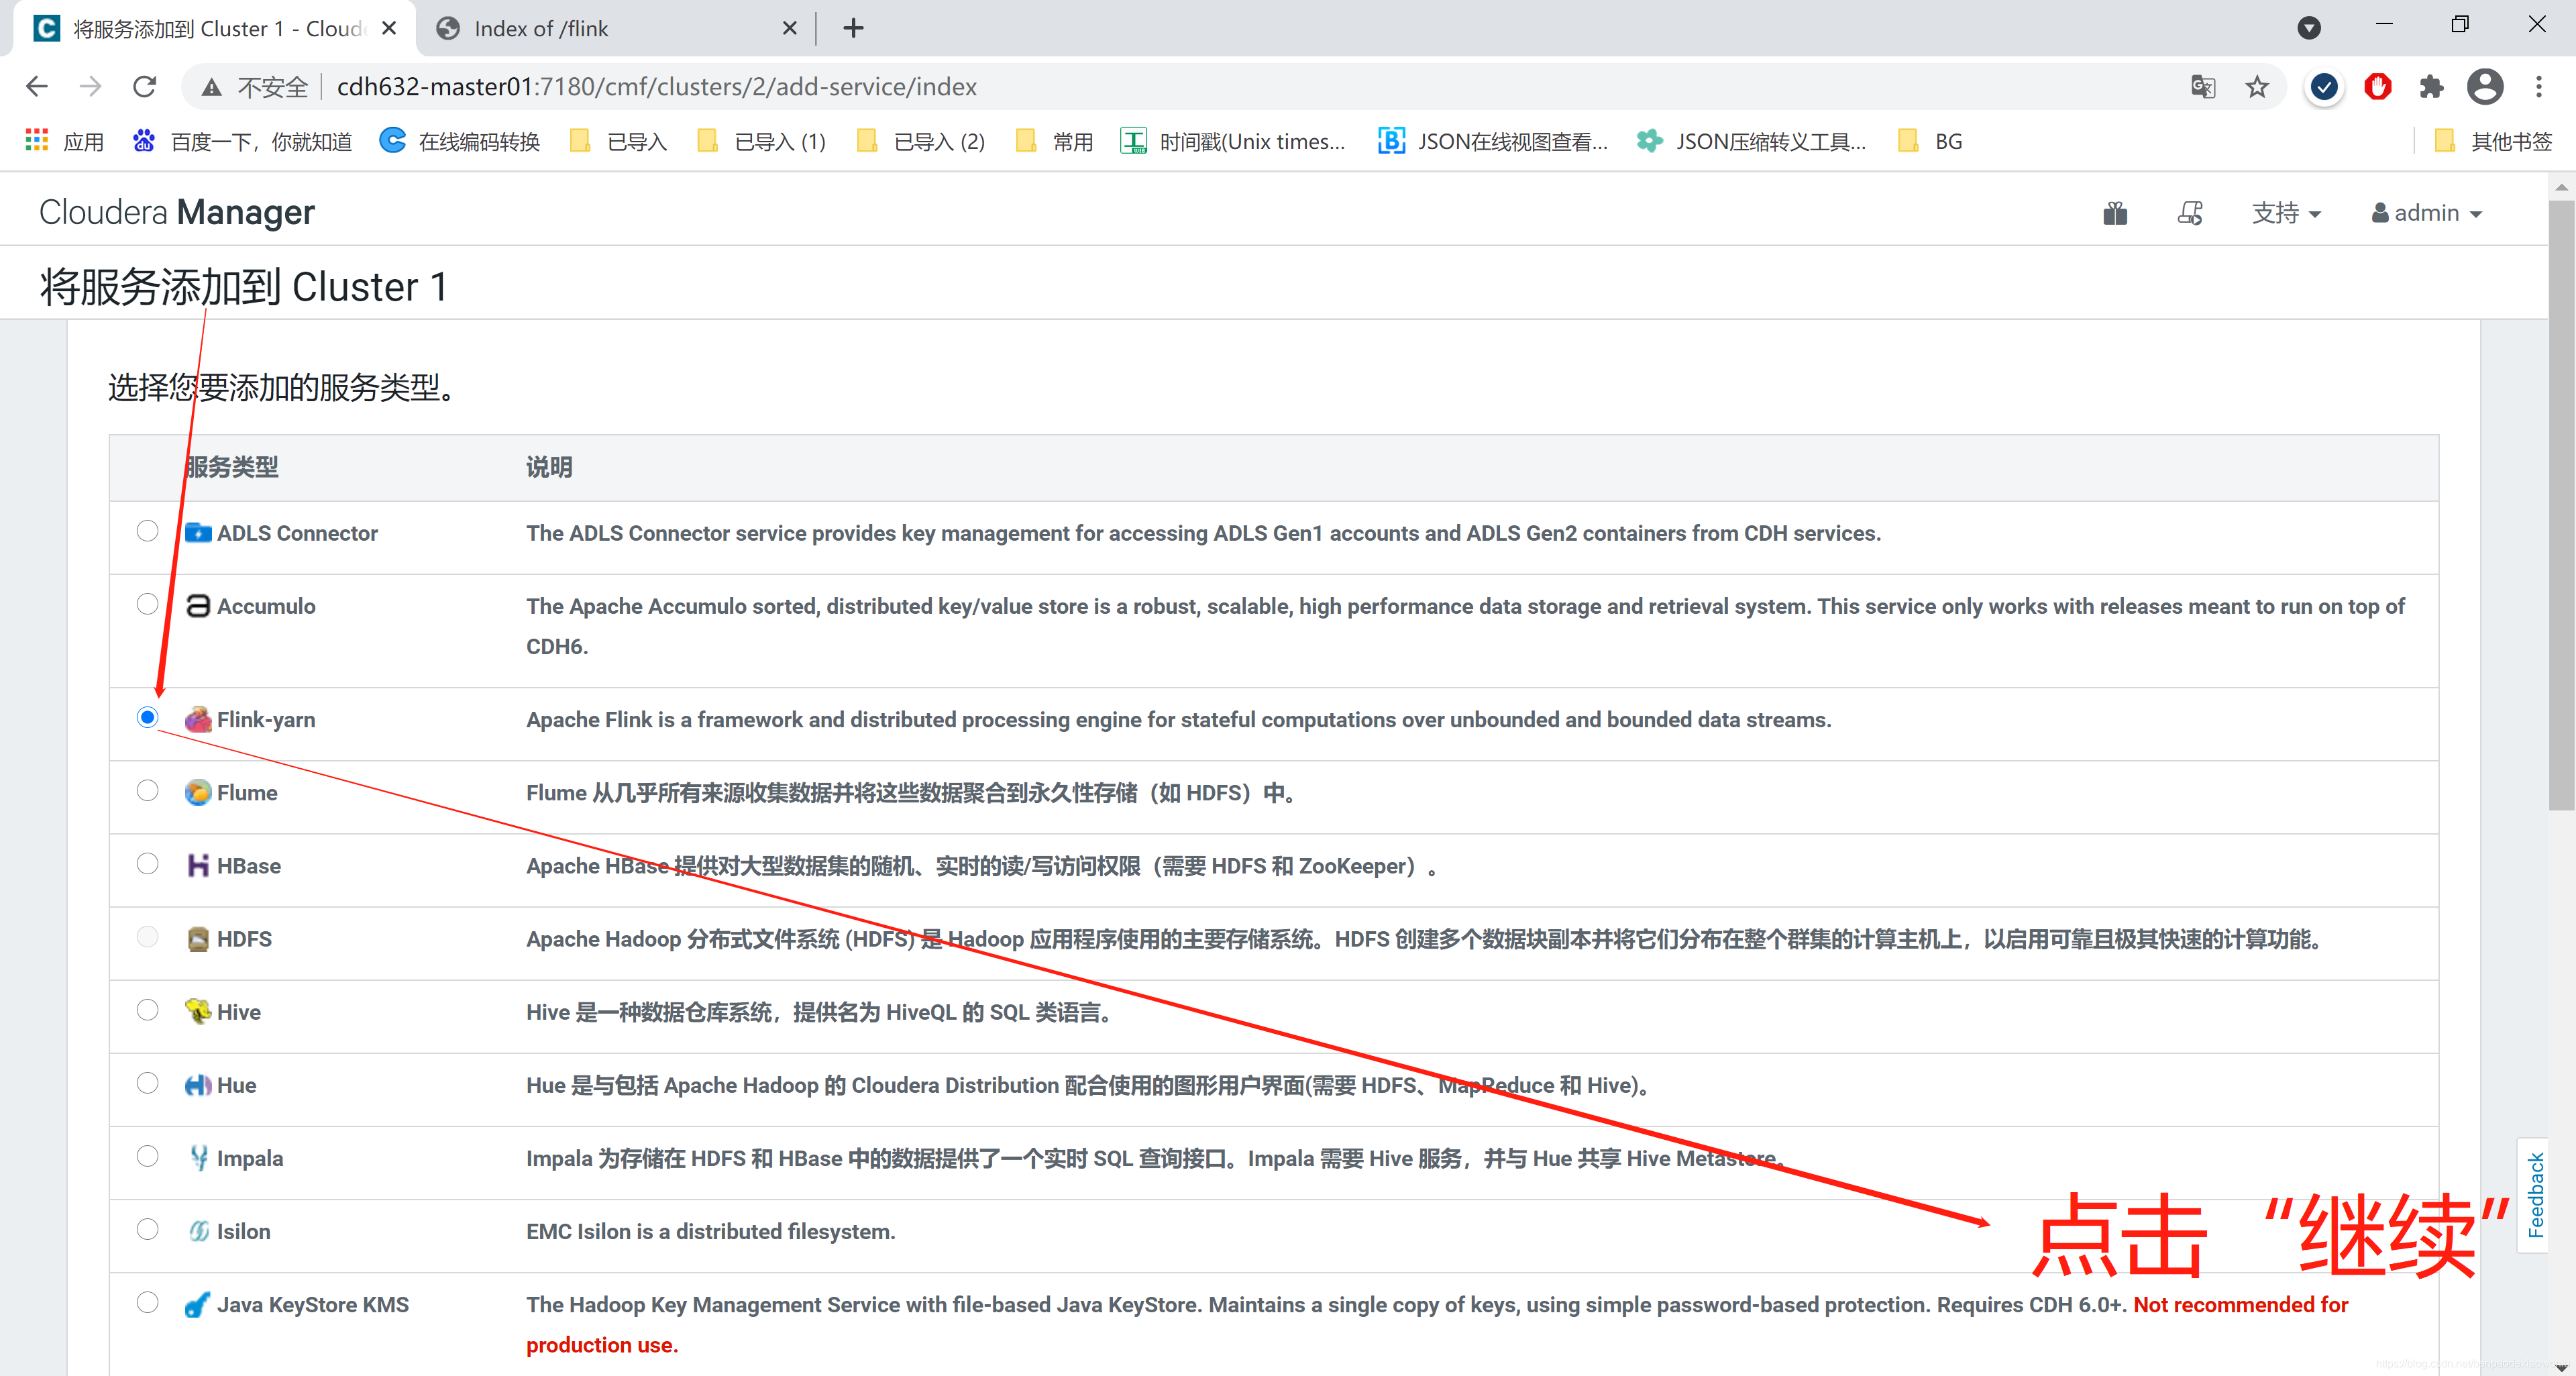The width and height of the screenshot is (2576, 1376).
Task: Select the Accumulo service radio button
Action: point(147,604)
